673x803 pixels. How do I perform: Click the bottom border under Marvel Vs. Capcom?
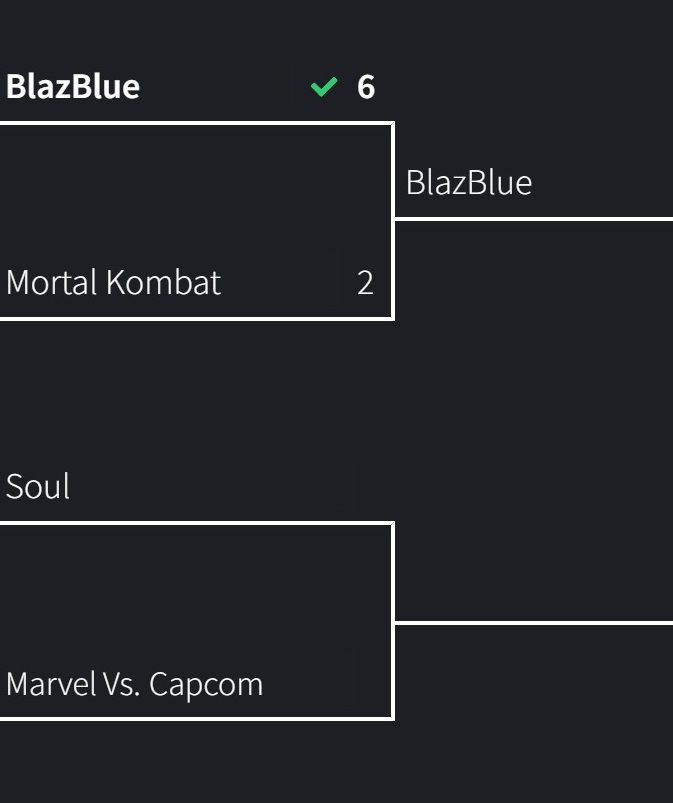click(x=197, y=719)
